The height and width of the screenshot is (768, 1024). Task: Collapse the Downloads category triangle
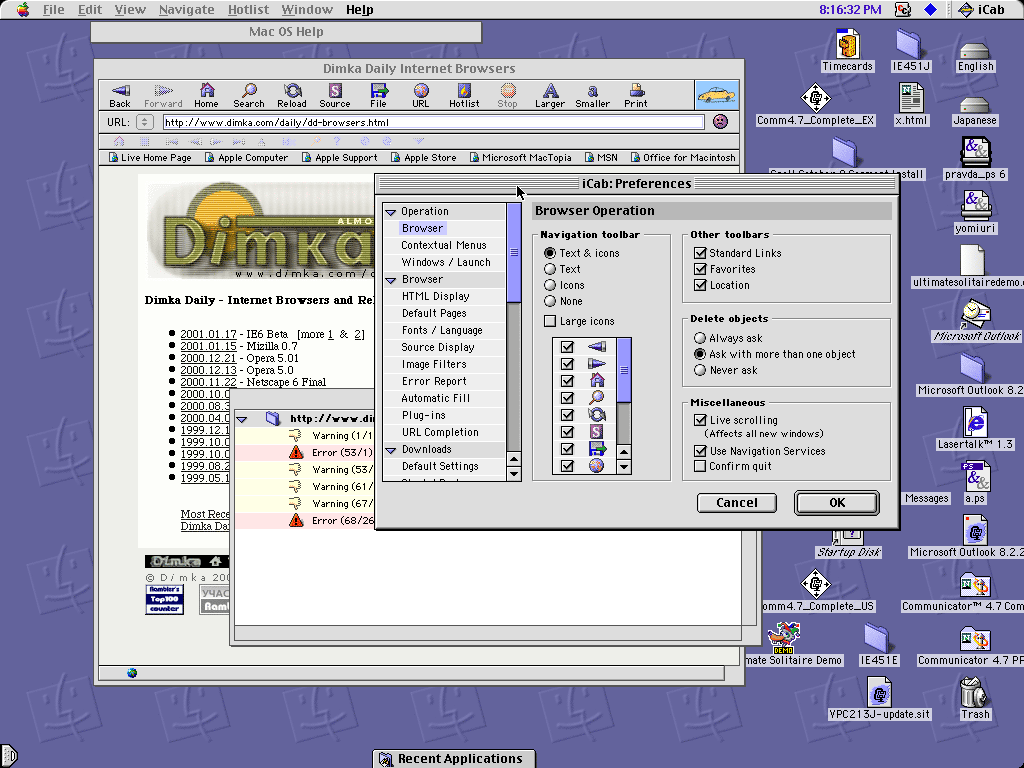click(391, 449)
